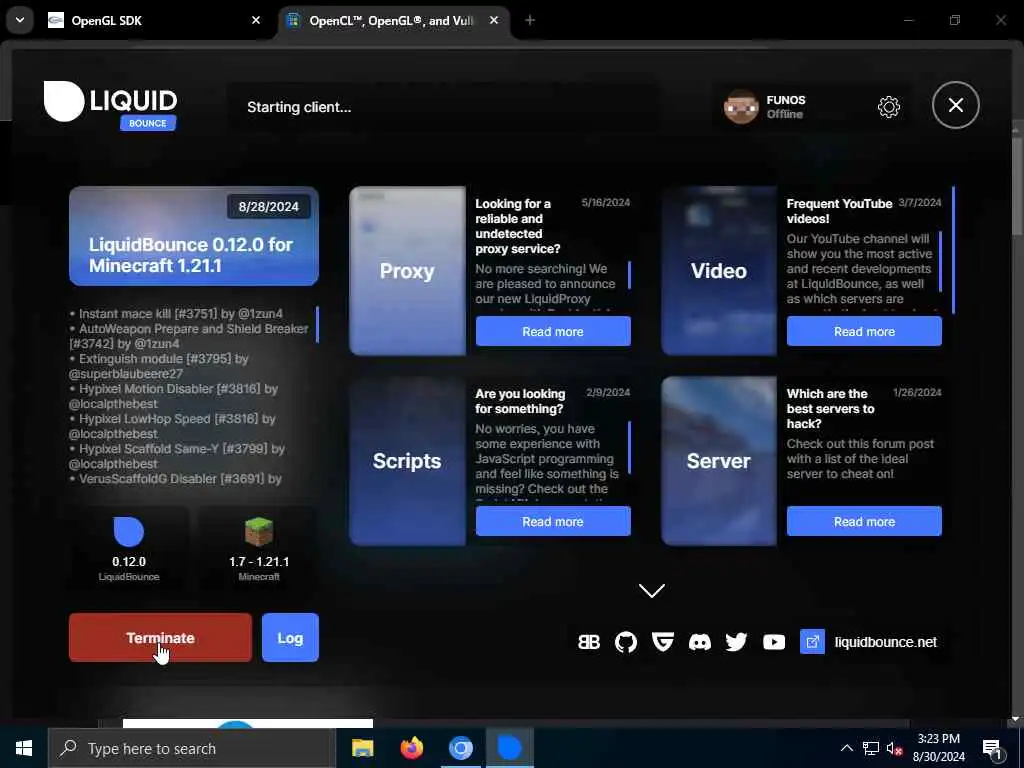The width and height of the screenshot is (1024, 768).
Task: Click the FUNOS avatar head
Action: pyautogui.click(x=741, y=106)
